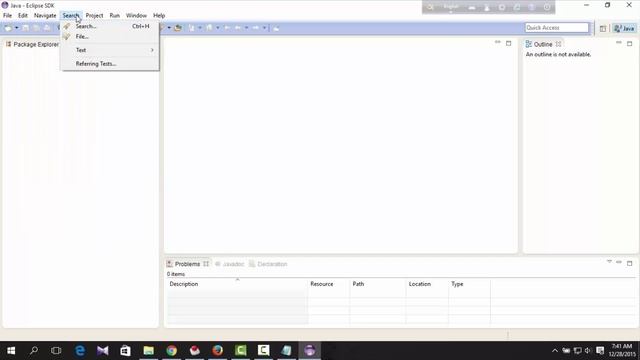Viewport: 640px width, 360px height.
Task: Select the Package Explorer tab
Action: click(32, 44)
